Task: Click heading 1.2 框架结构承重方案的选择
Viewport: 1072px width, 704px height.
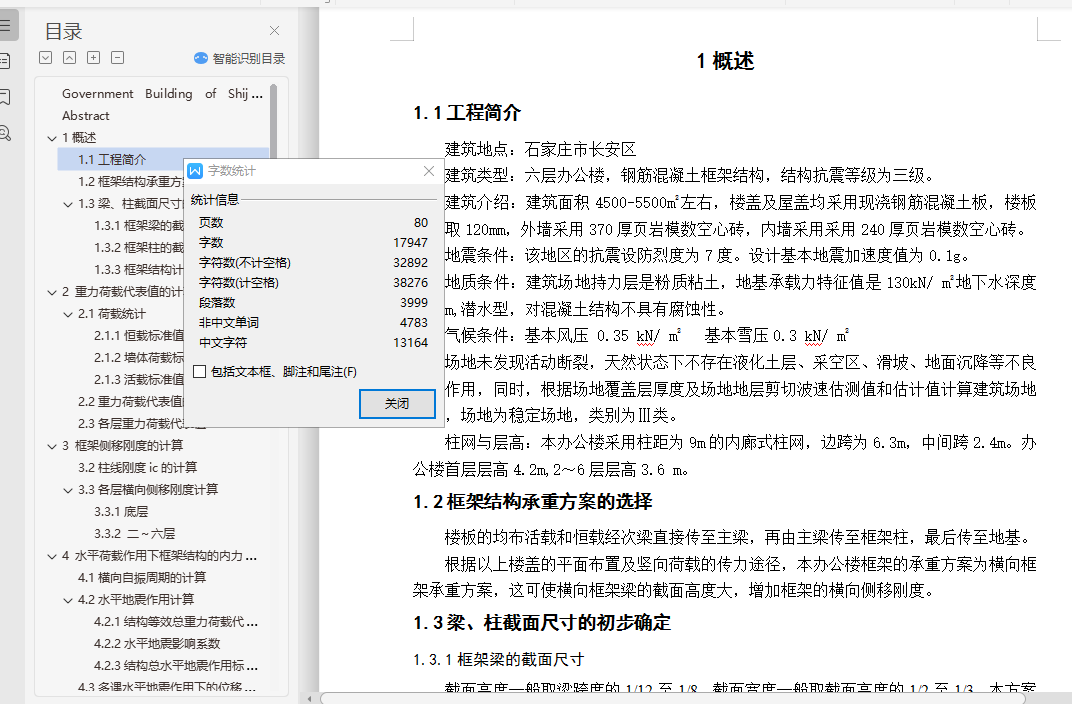Action: click(x=533, y=502)
